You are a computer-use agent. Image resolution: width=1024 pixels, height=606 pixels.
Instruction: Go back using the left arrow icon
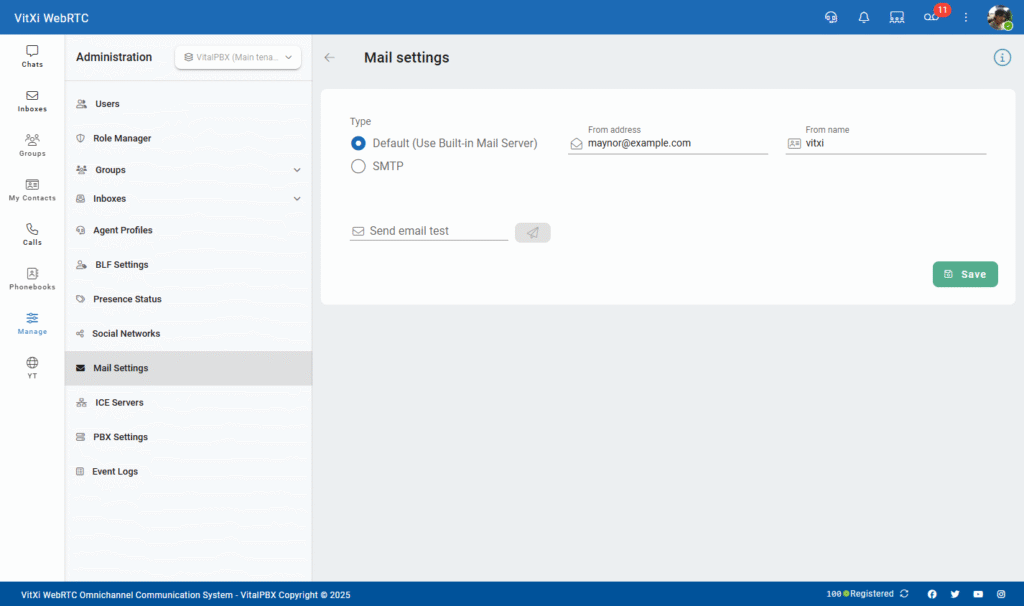[x=330, y=58]
